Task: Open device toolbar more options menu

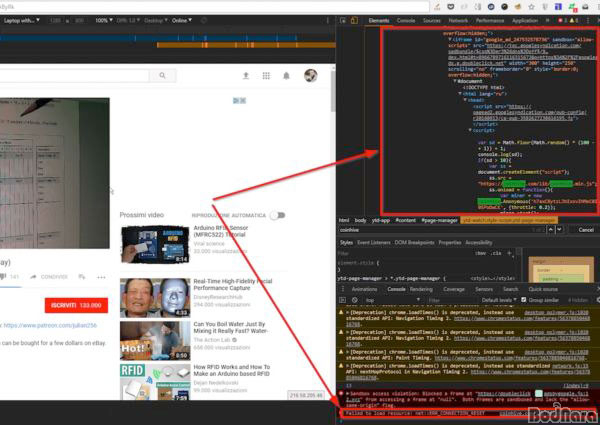Action: pyautogui.click(x=328, y=21)
